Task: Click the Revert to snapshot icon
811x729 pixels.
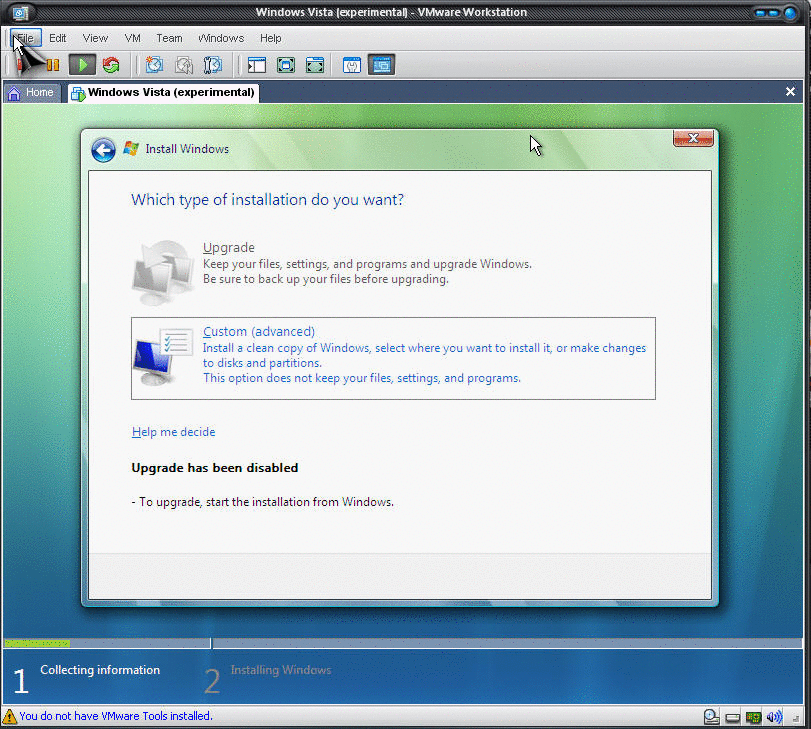Action: click(184, 65)
